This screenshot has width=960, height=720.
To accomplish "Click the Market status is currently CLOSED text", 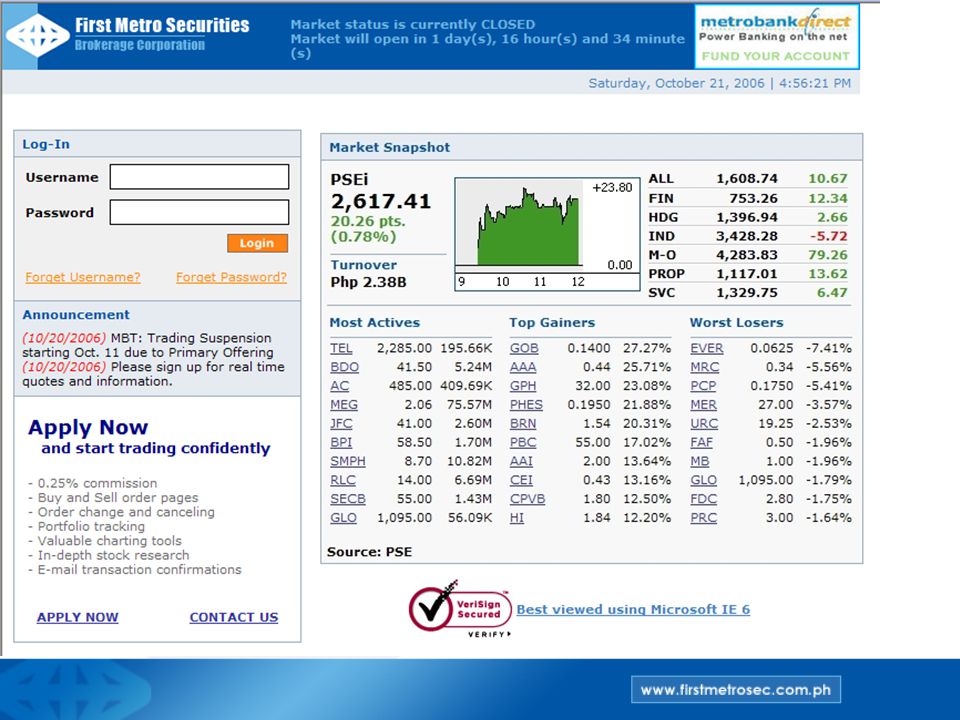I will [x=413, y=24].
